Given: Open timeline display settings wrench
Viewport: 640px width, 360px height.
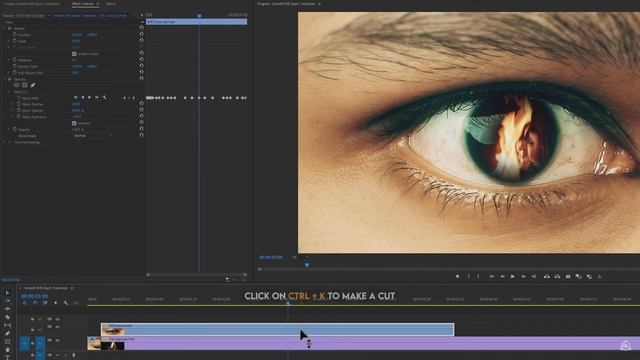Looking at the screenshot, I should pyautogui.click(x=66, y=303).
